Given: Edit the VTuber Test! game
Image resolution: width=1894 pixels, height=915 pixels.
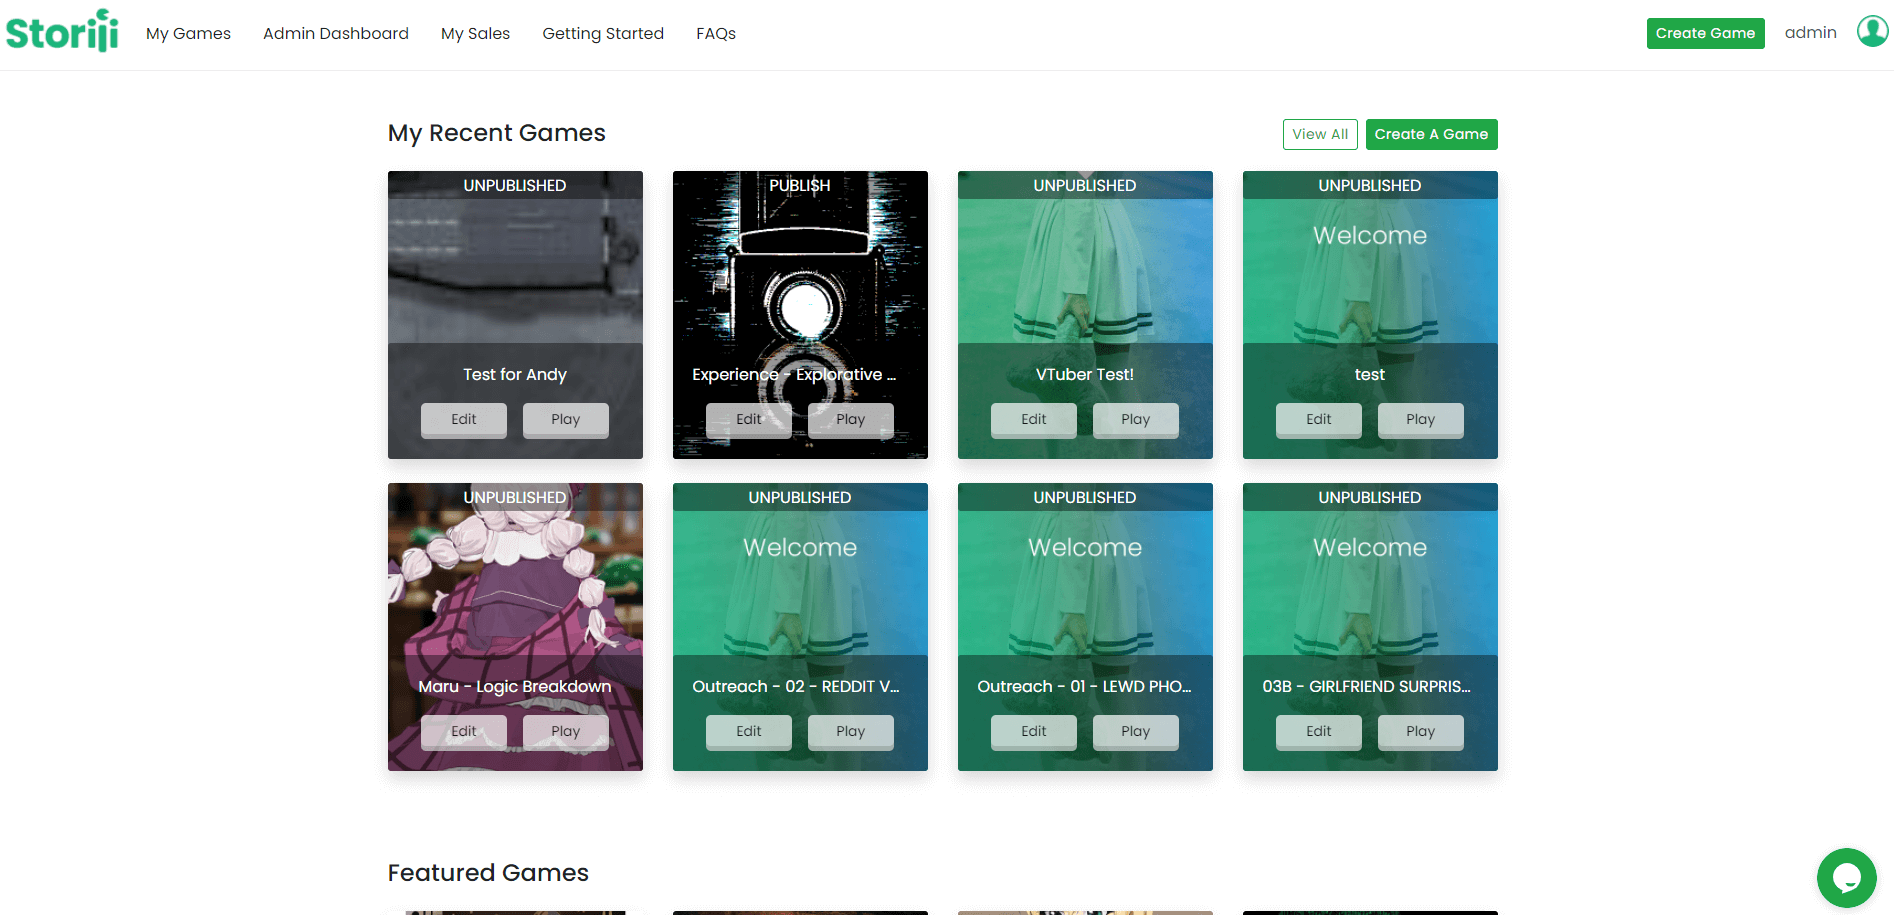Looking at the screenshot, I should coord(1034,420).
